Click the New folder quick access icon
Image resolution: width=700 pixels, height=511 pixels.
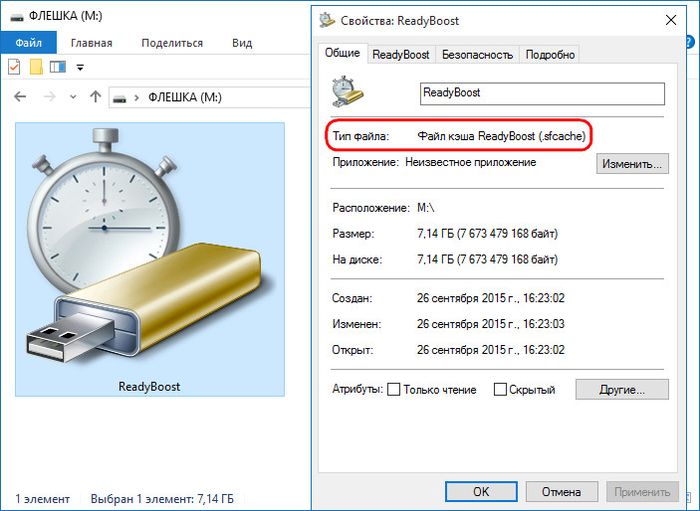(x=36, y=67)
